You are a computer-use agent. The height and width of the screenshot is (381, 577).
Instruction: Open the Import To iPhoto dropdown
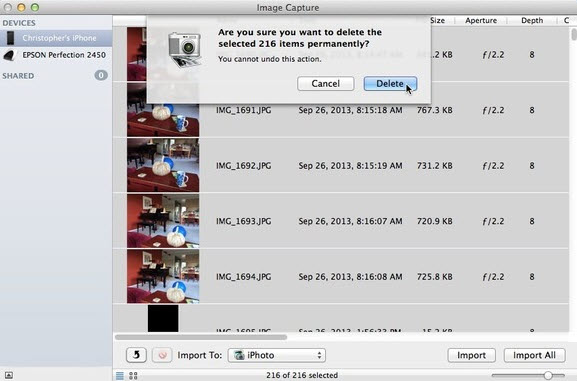tap(277, 355)
